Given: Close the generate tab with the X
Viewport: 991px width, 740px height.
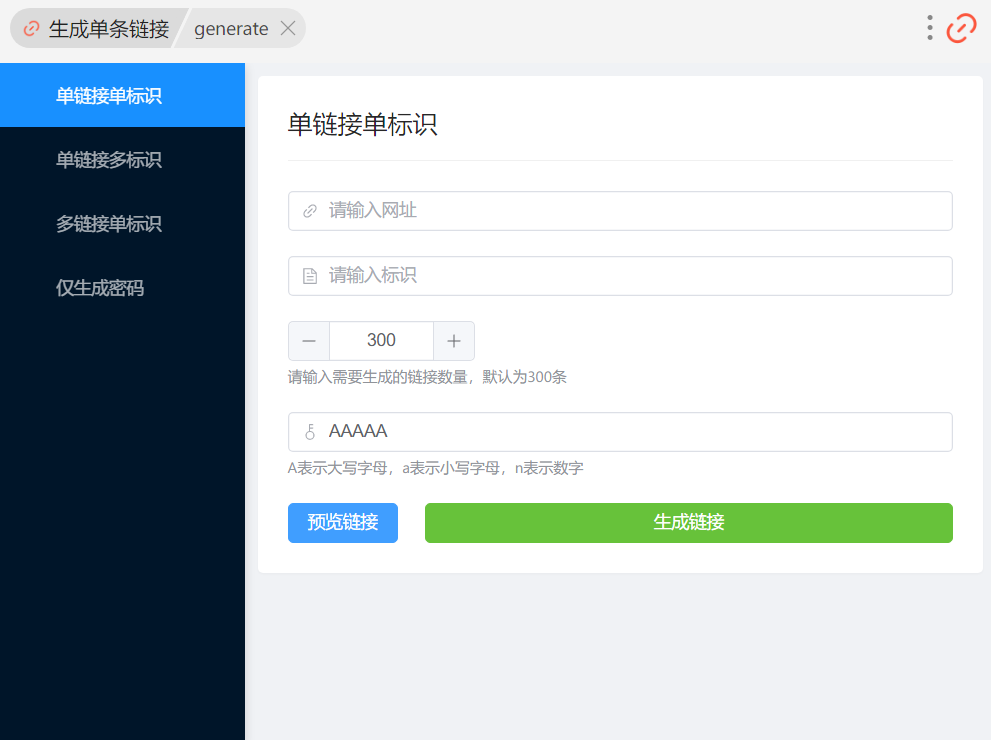Looking at the screenshot, I should point(288,28).
